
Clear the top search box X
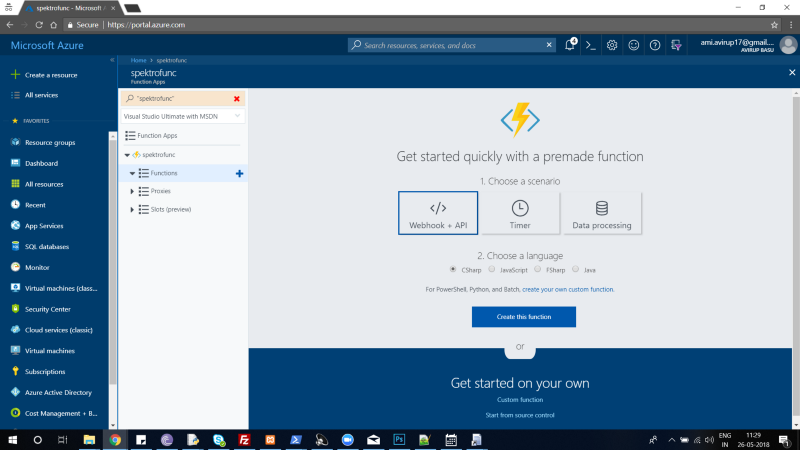point(549,45)
